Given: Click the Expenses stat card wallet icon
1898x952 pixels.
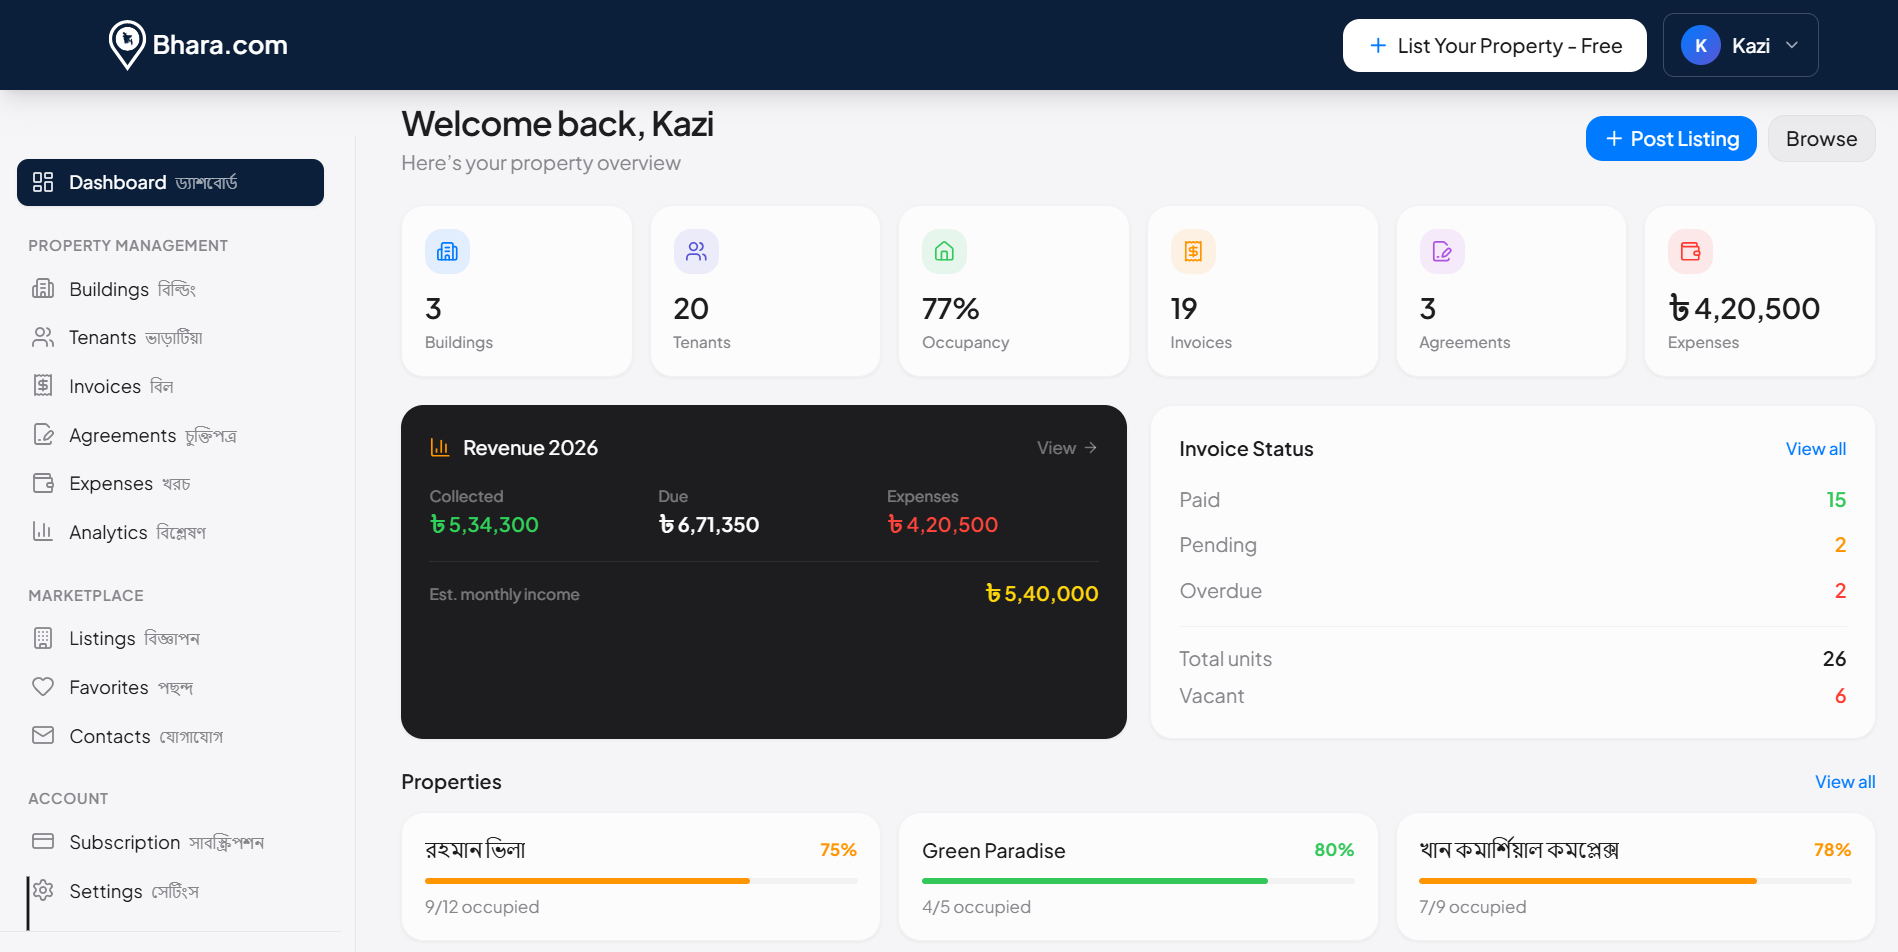Looking at the screenshot, I should pyautogui.click(x=1690, y=252).
